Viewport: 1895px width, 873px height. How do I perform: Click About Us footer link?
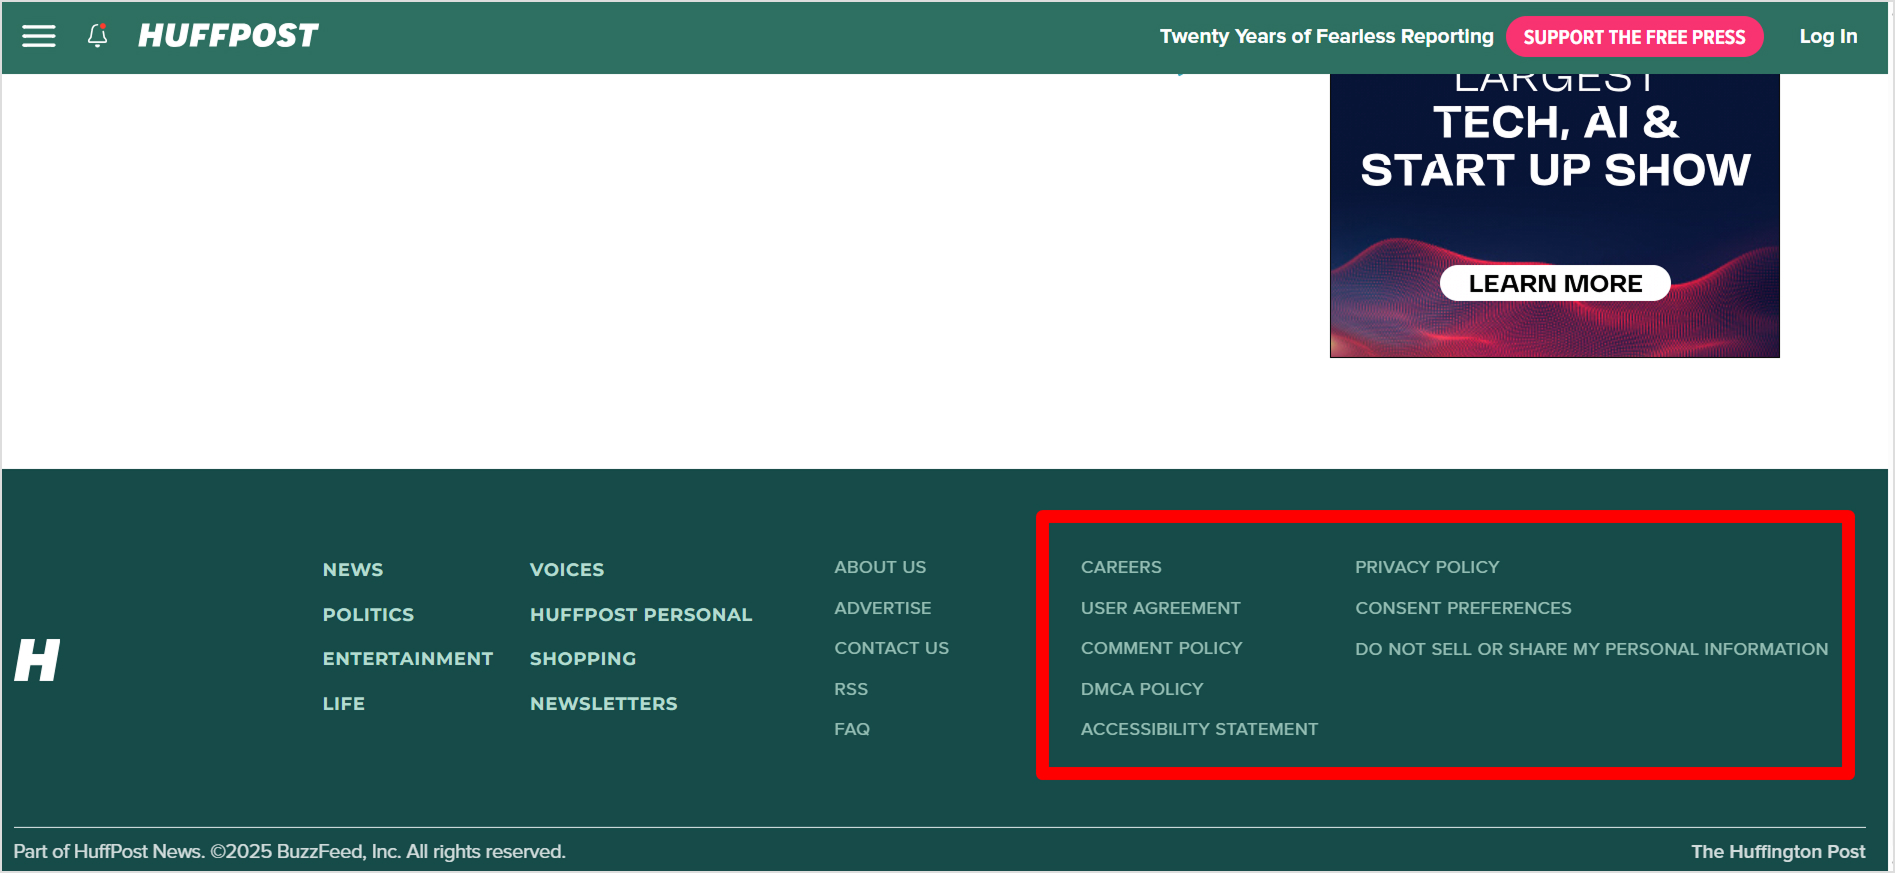click(x=880, y=567)
